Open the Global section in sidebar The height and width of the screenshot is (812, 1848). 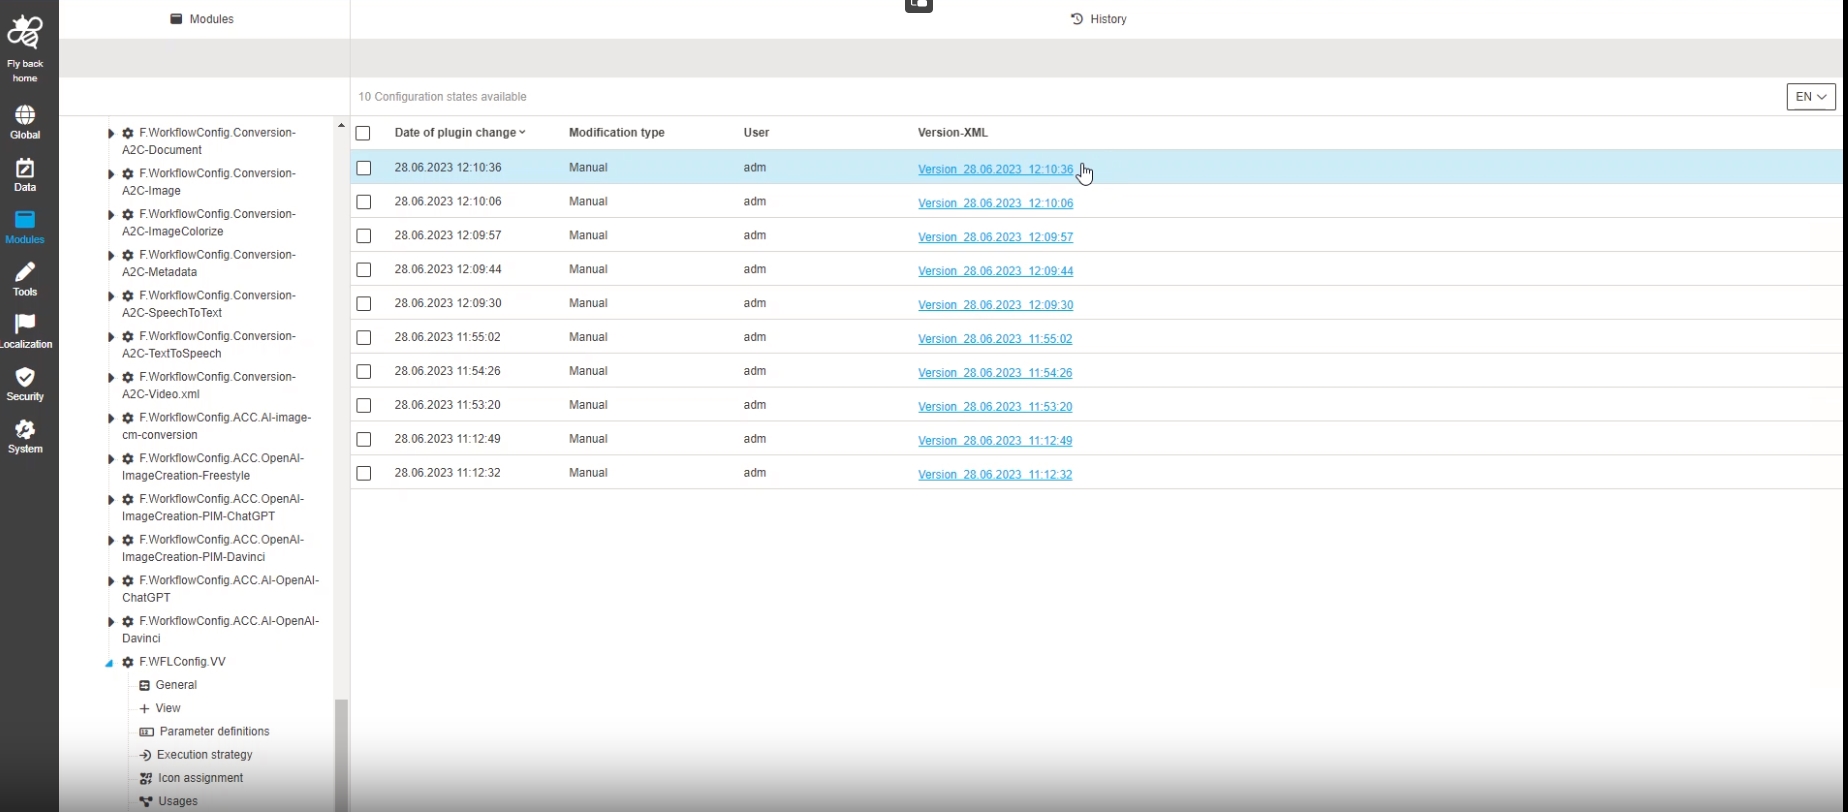[25, 122]
